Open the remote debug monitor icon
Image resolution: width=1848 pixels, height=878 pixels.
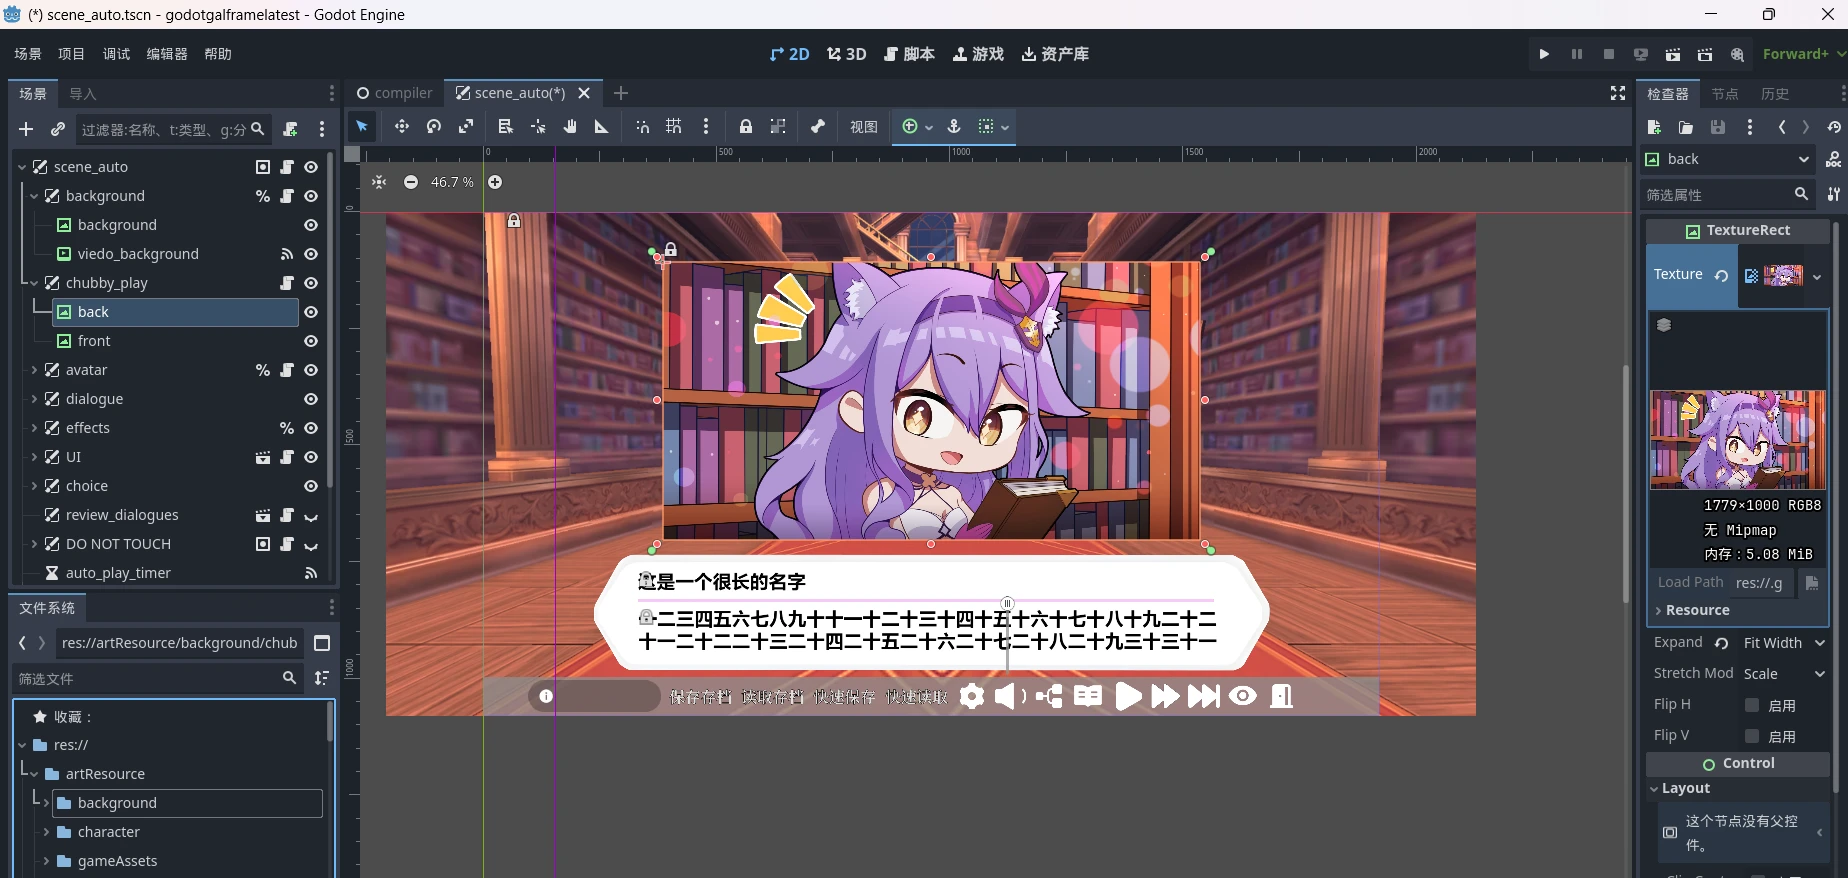pyautogui.click(x=1641, y=54)
